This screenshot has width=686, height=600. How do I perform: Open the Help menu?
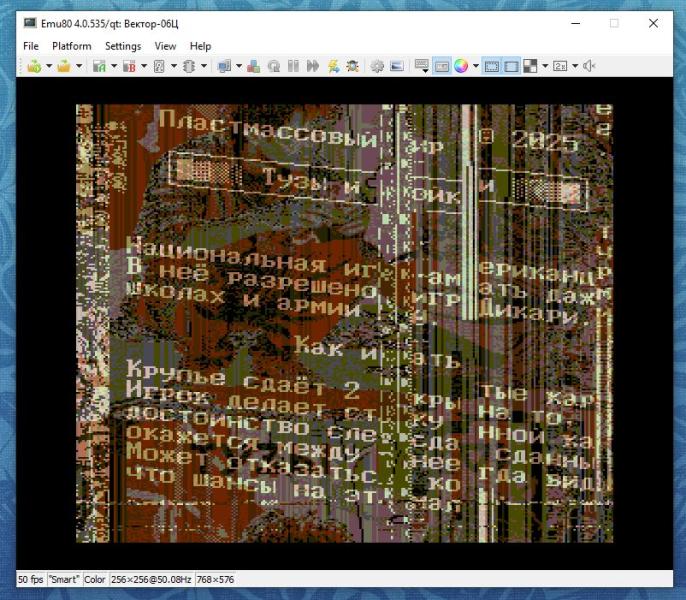click(x=200, y=46)
